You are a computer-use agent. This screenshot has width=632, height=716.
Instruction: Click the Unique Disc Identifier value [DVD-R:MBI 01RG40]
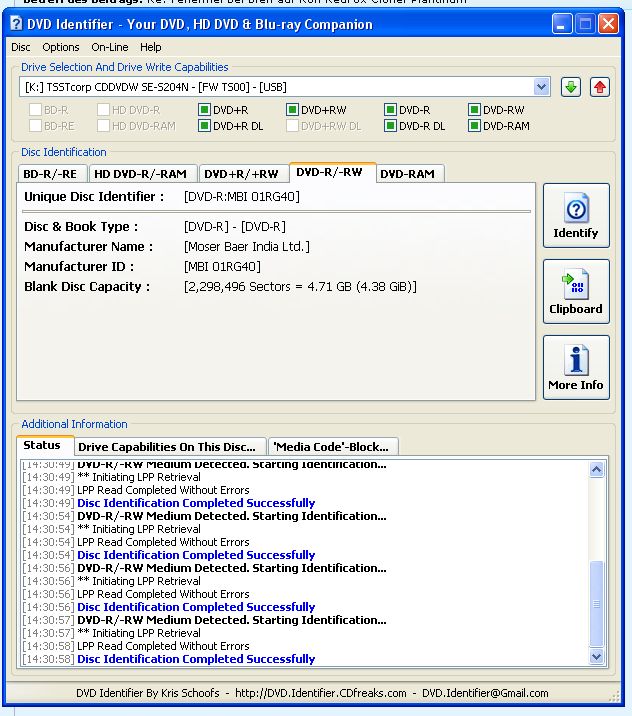coord(242,197)
